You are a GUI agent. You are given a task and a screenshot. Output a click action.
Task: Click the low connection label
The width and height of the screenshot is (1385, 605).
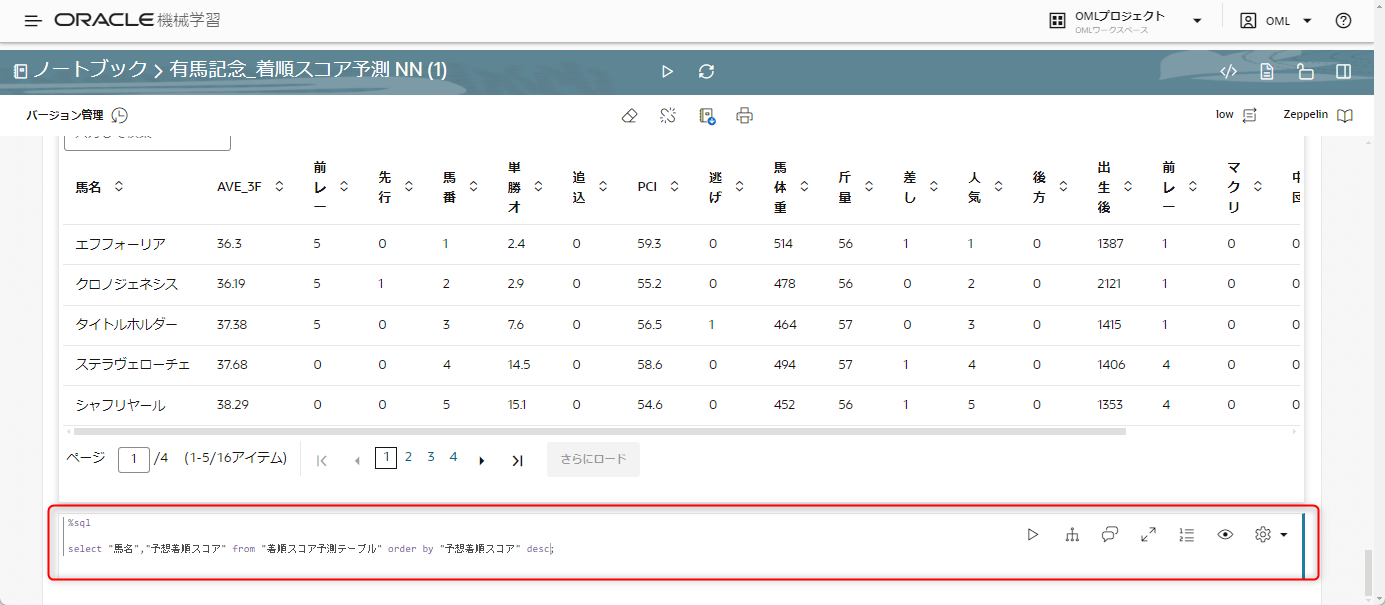pos(1225,115)
